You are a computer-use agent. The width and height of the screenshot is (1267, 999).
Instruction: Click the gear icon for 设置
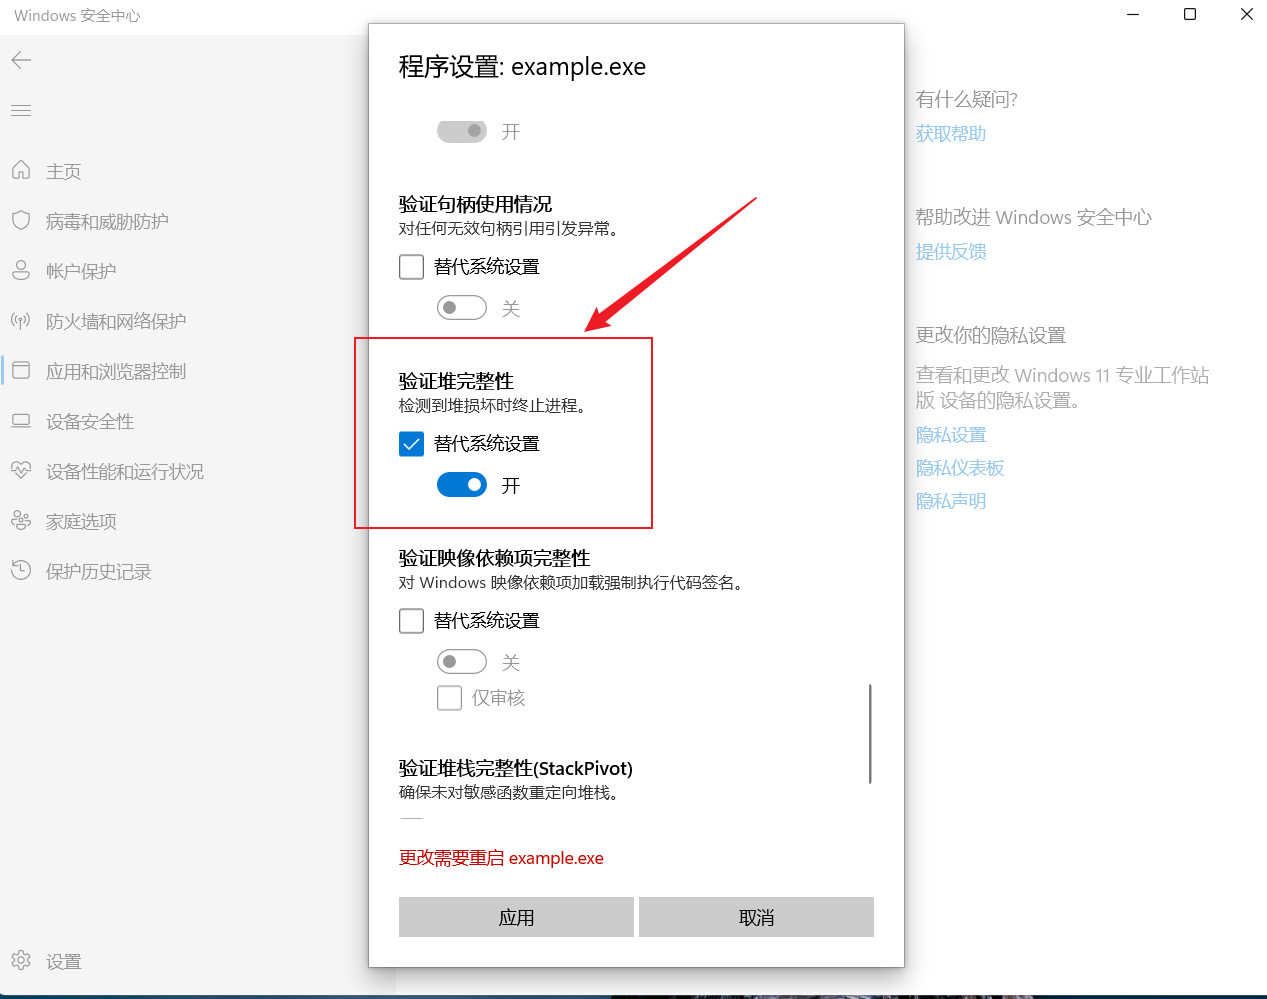(x=21, y=960)
